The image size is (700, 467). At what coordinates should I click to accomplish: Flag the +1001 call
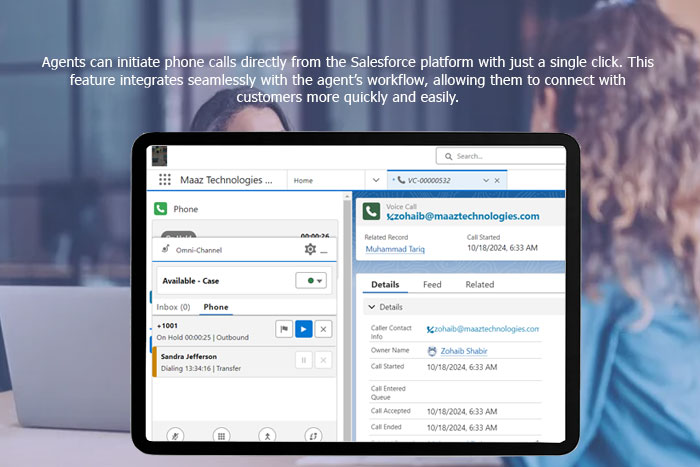pyautogui.click(x=284, y=329)
